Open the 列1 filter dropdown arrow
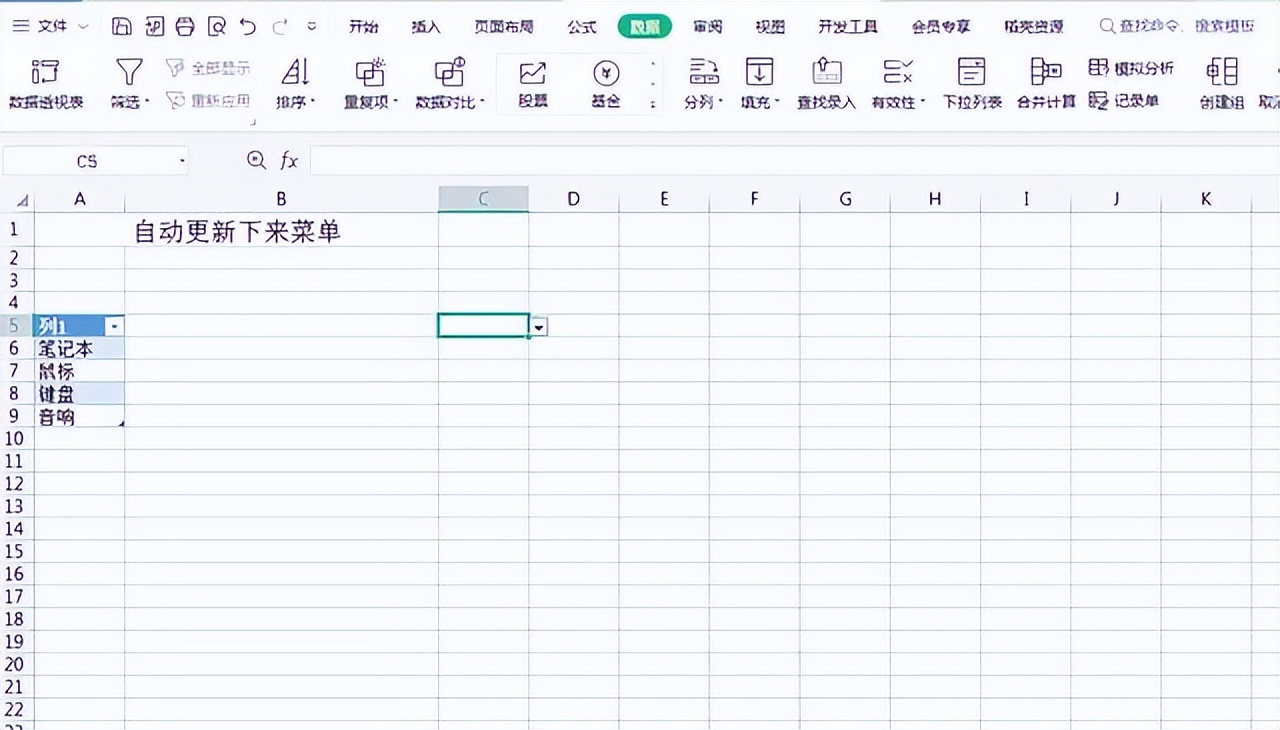Viewport: 1280px width, 730px height. tap(116, 326)
